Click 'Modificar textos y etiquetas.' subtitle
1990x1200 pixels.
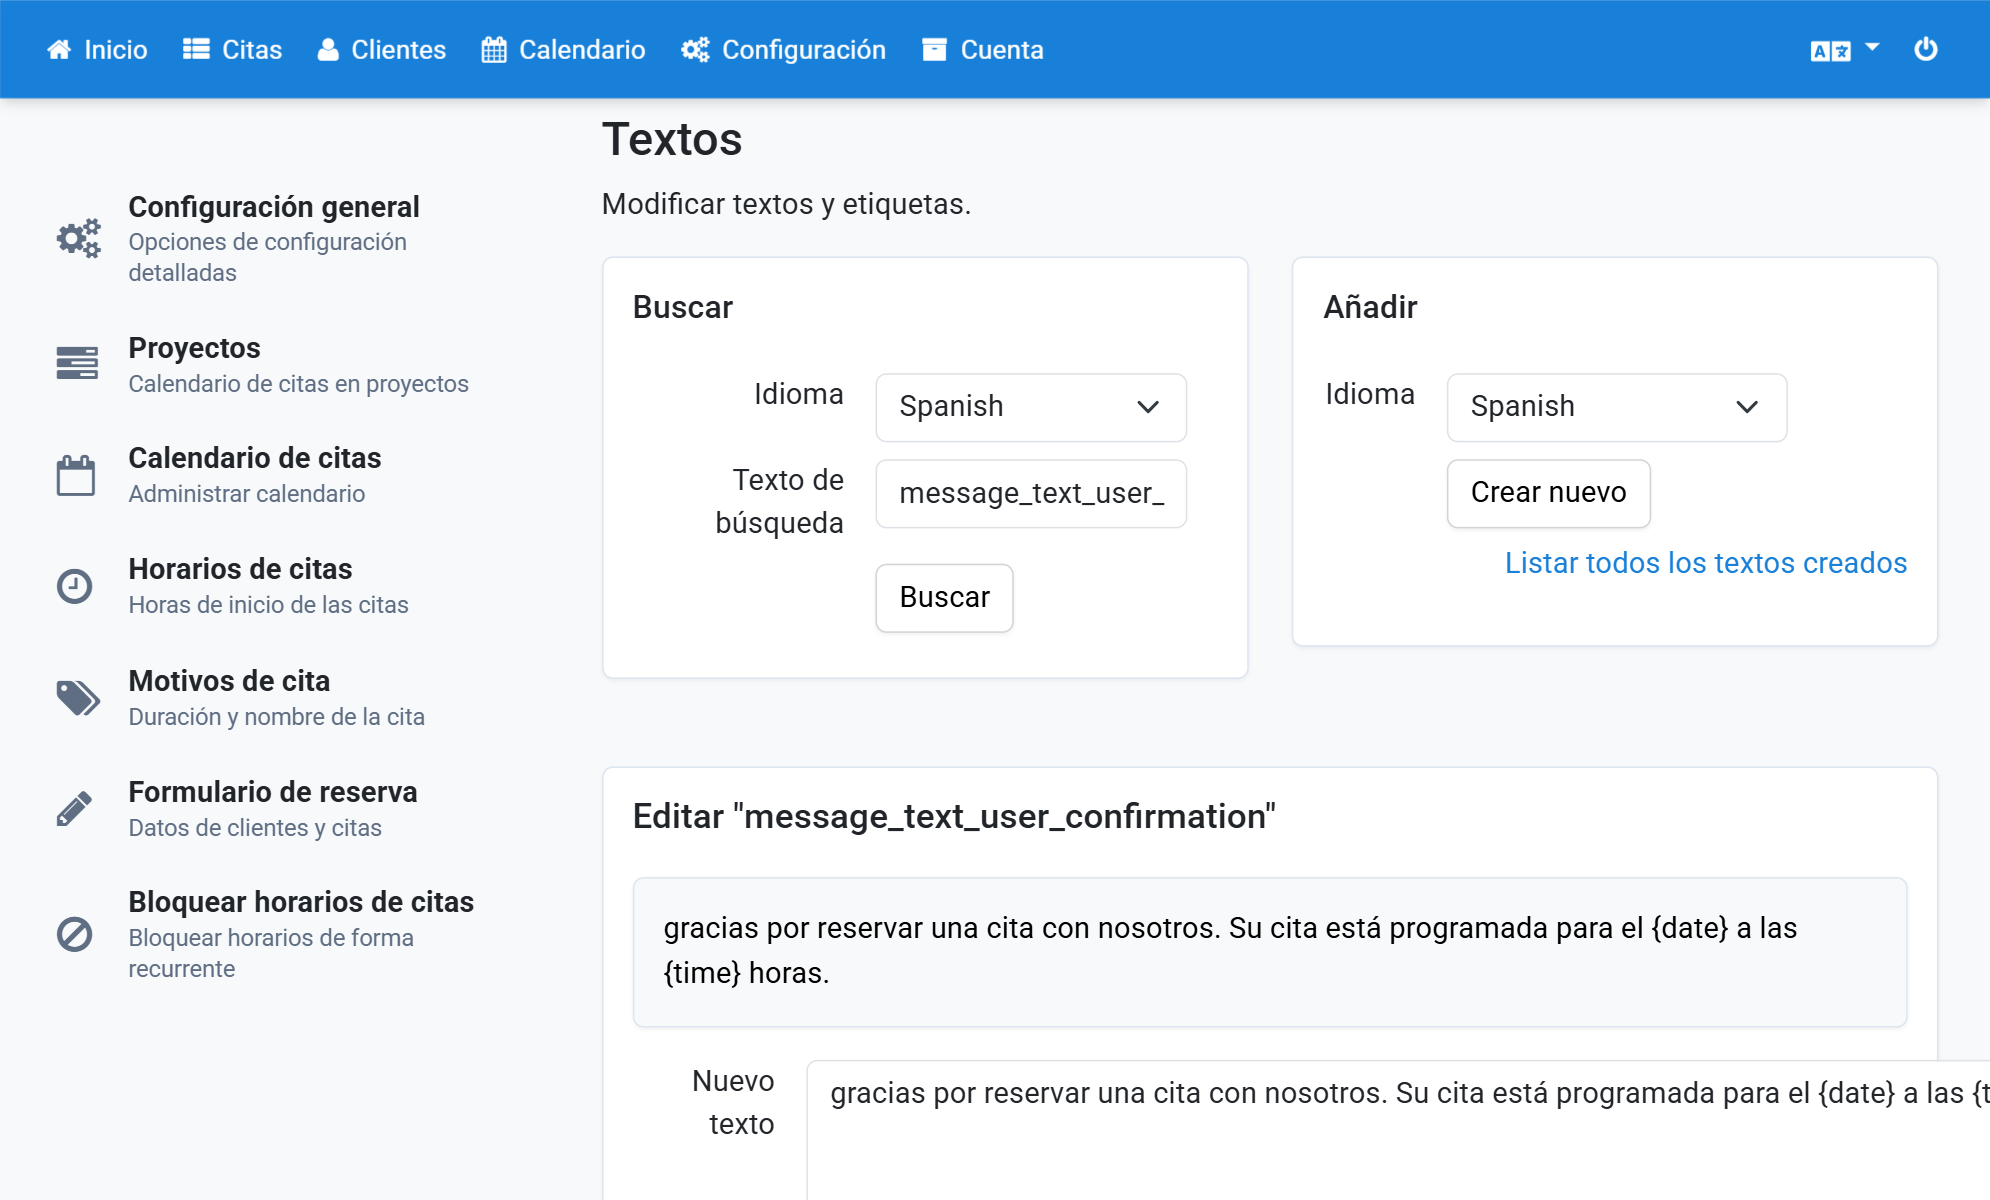click(786, 204)
